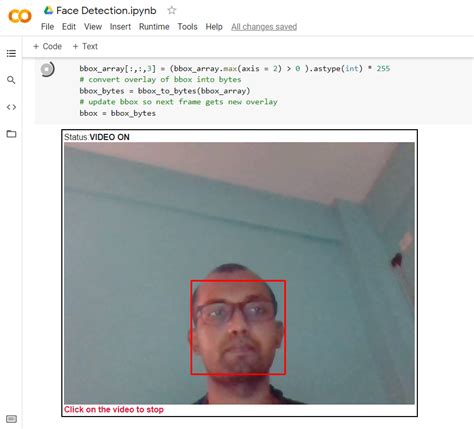The width and height of the screenshot is (474, 429).
Task: Open the Insert menu
Action: [x=120, y=27]
